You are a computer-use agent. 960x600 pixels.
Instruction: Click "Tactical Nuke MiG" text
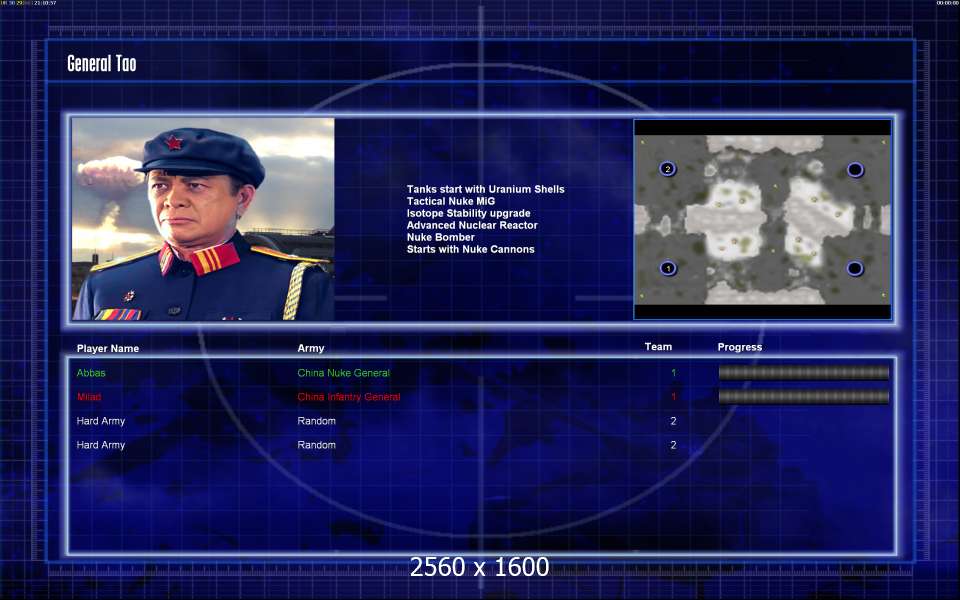point(451,201)
